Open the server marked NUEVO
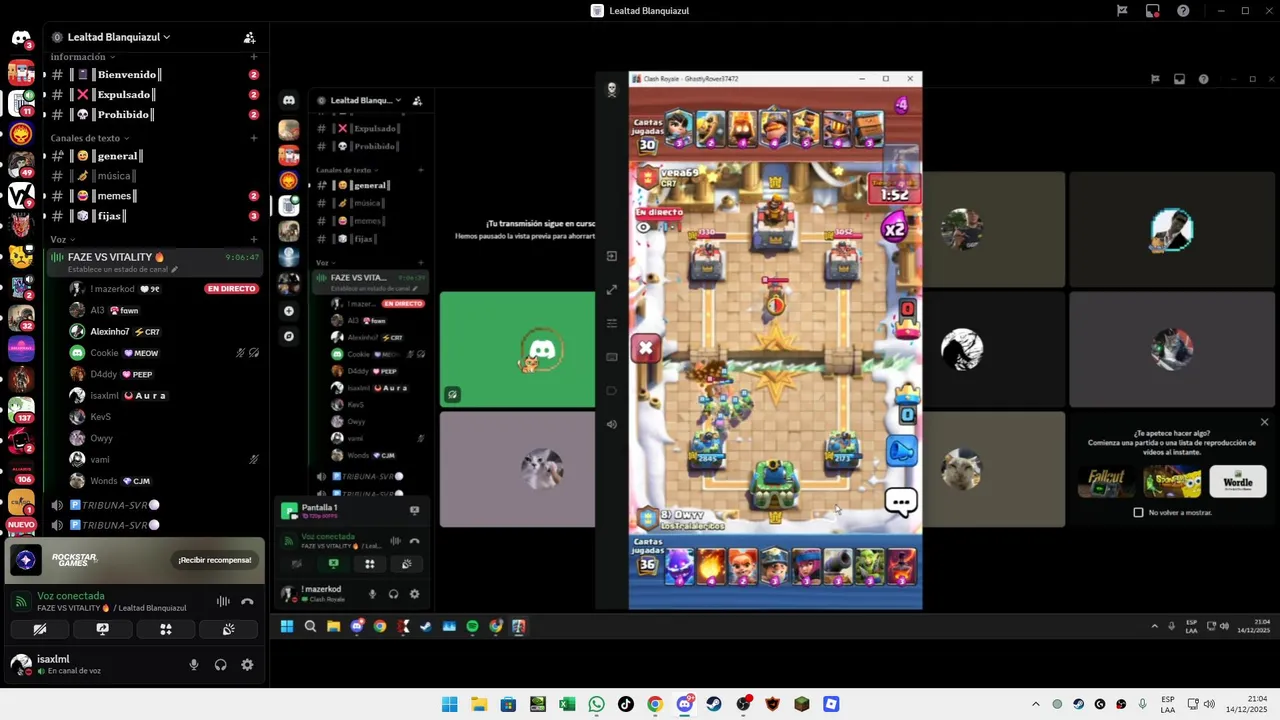Screen dimensions: 1280x720 [x=21, y=525]
